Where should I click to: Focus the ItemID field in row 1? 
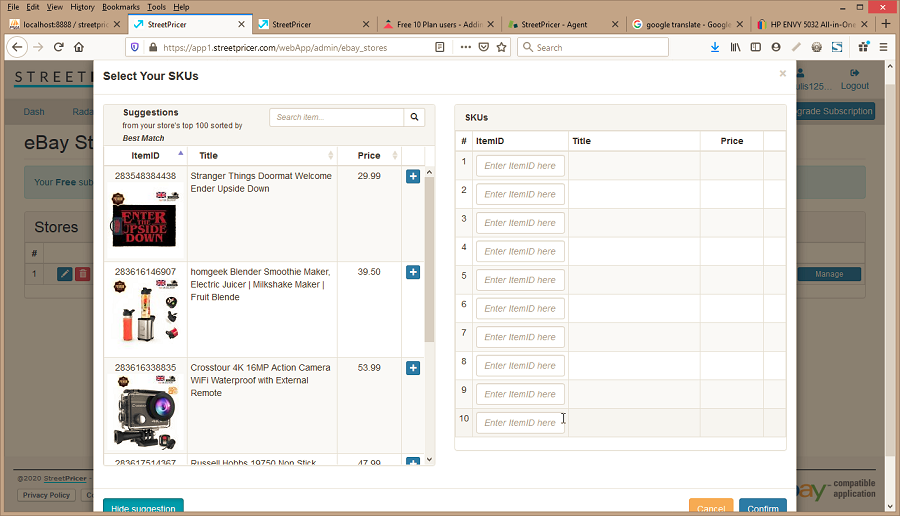pyautogui.click(x=520, y=166)
